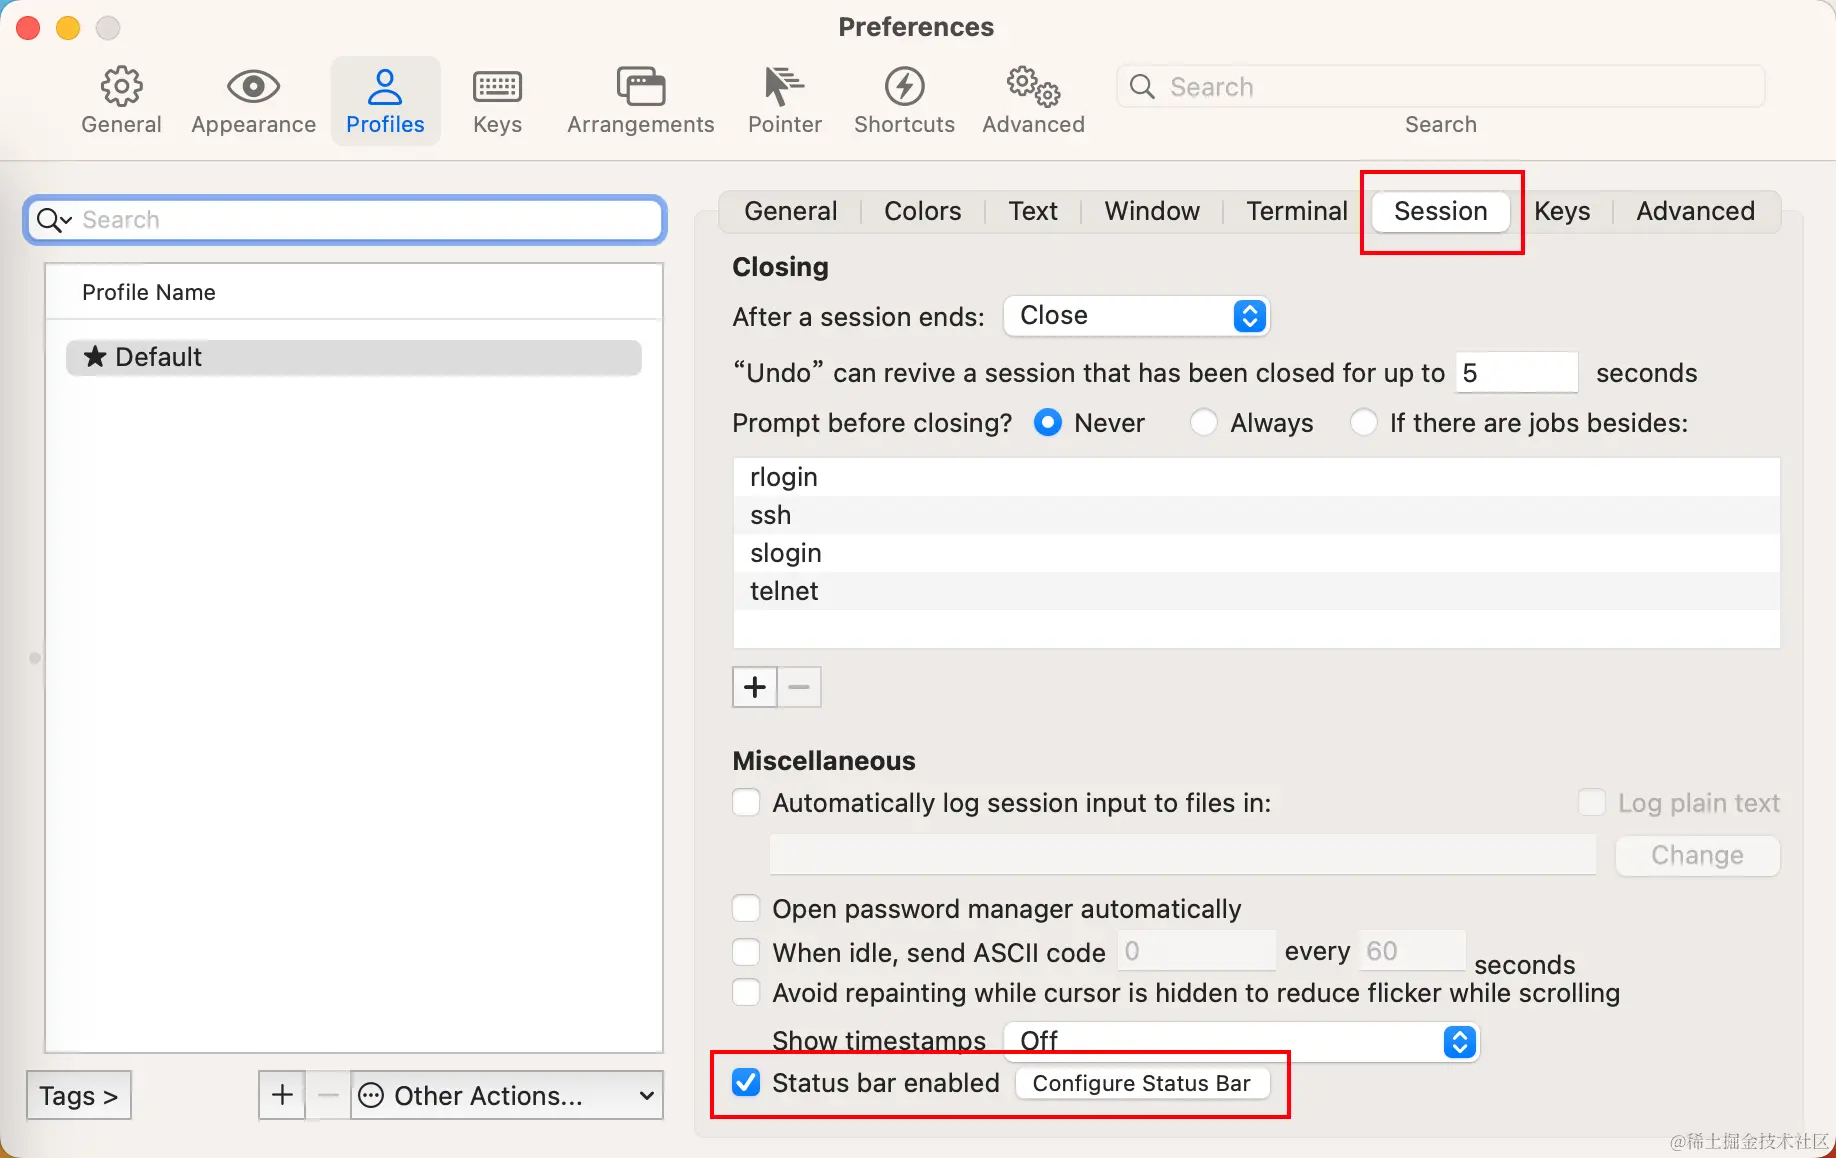The height and width of the screenshot is (1158, 1836).
Task: Click the magnifier in the toolbar search field
Action: pos(1142,87)
